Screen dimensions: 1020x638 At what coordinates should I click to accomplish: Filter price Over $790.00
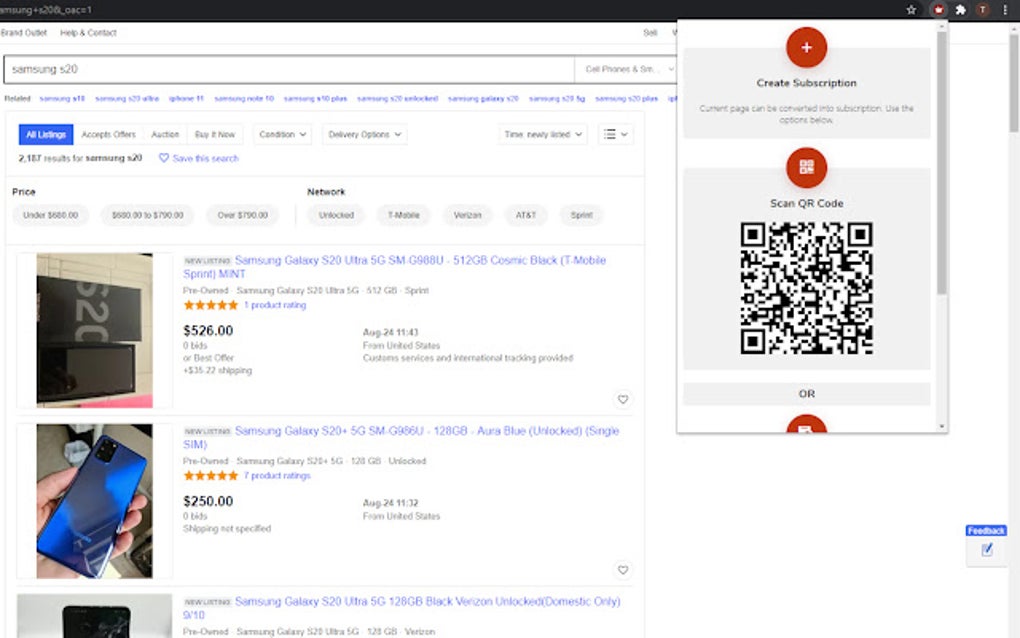[x=243, y=215]
